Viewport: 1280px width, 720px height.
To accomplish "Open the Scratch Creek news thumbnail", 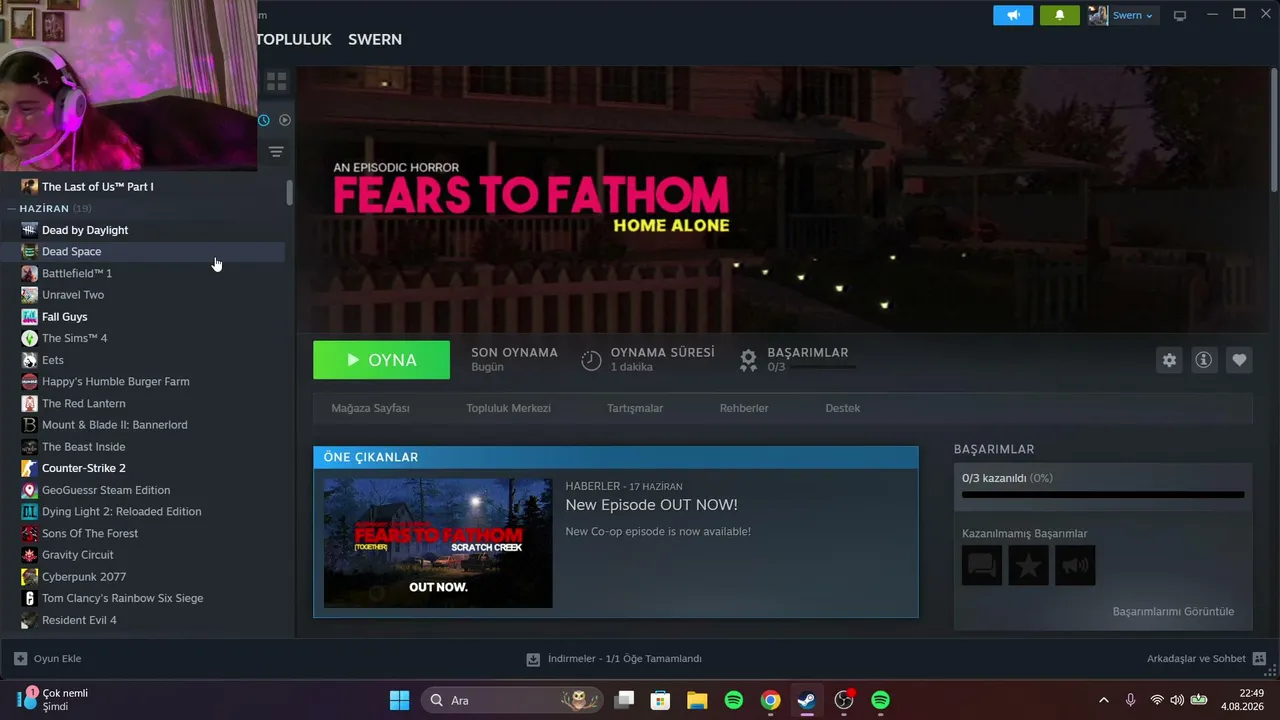I will click(438, 543).
